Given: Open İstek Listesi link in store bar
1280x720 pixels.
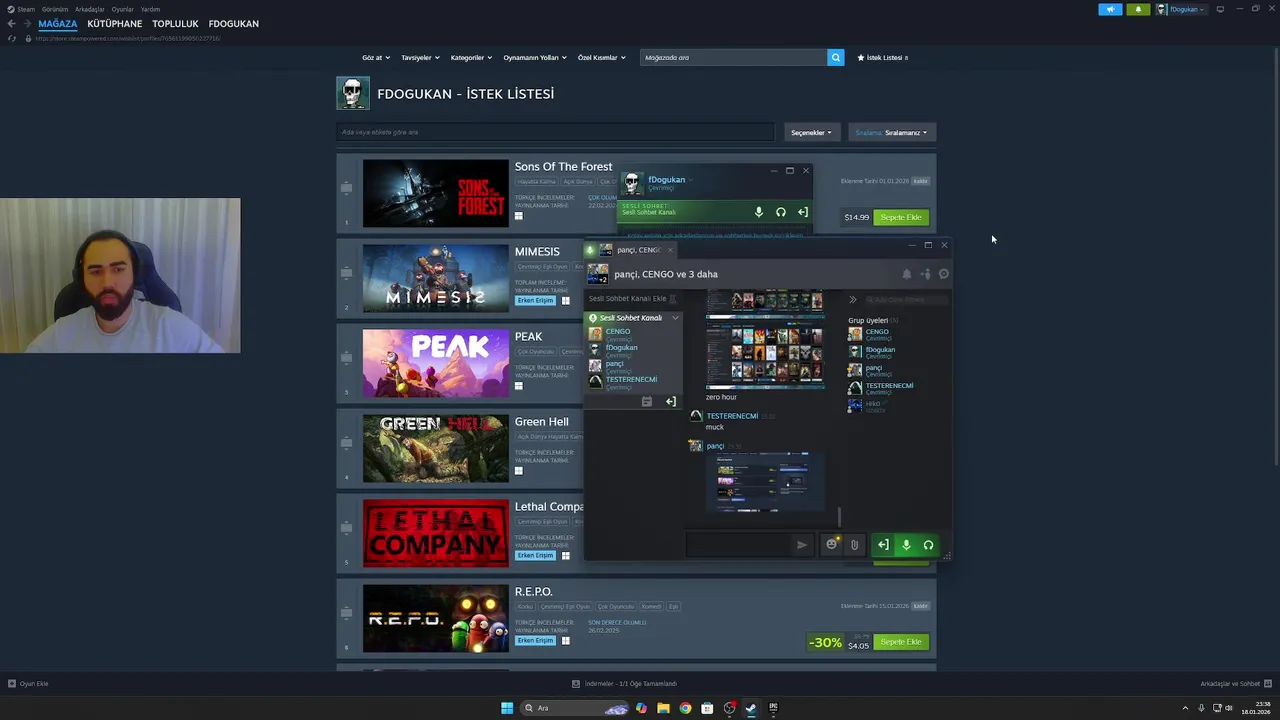Looking at the screenshot, I should point(883,58).
